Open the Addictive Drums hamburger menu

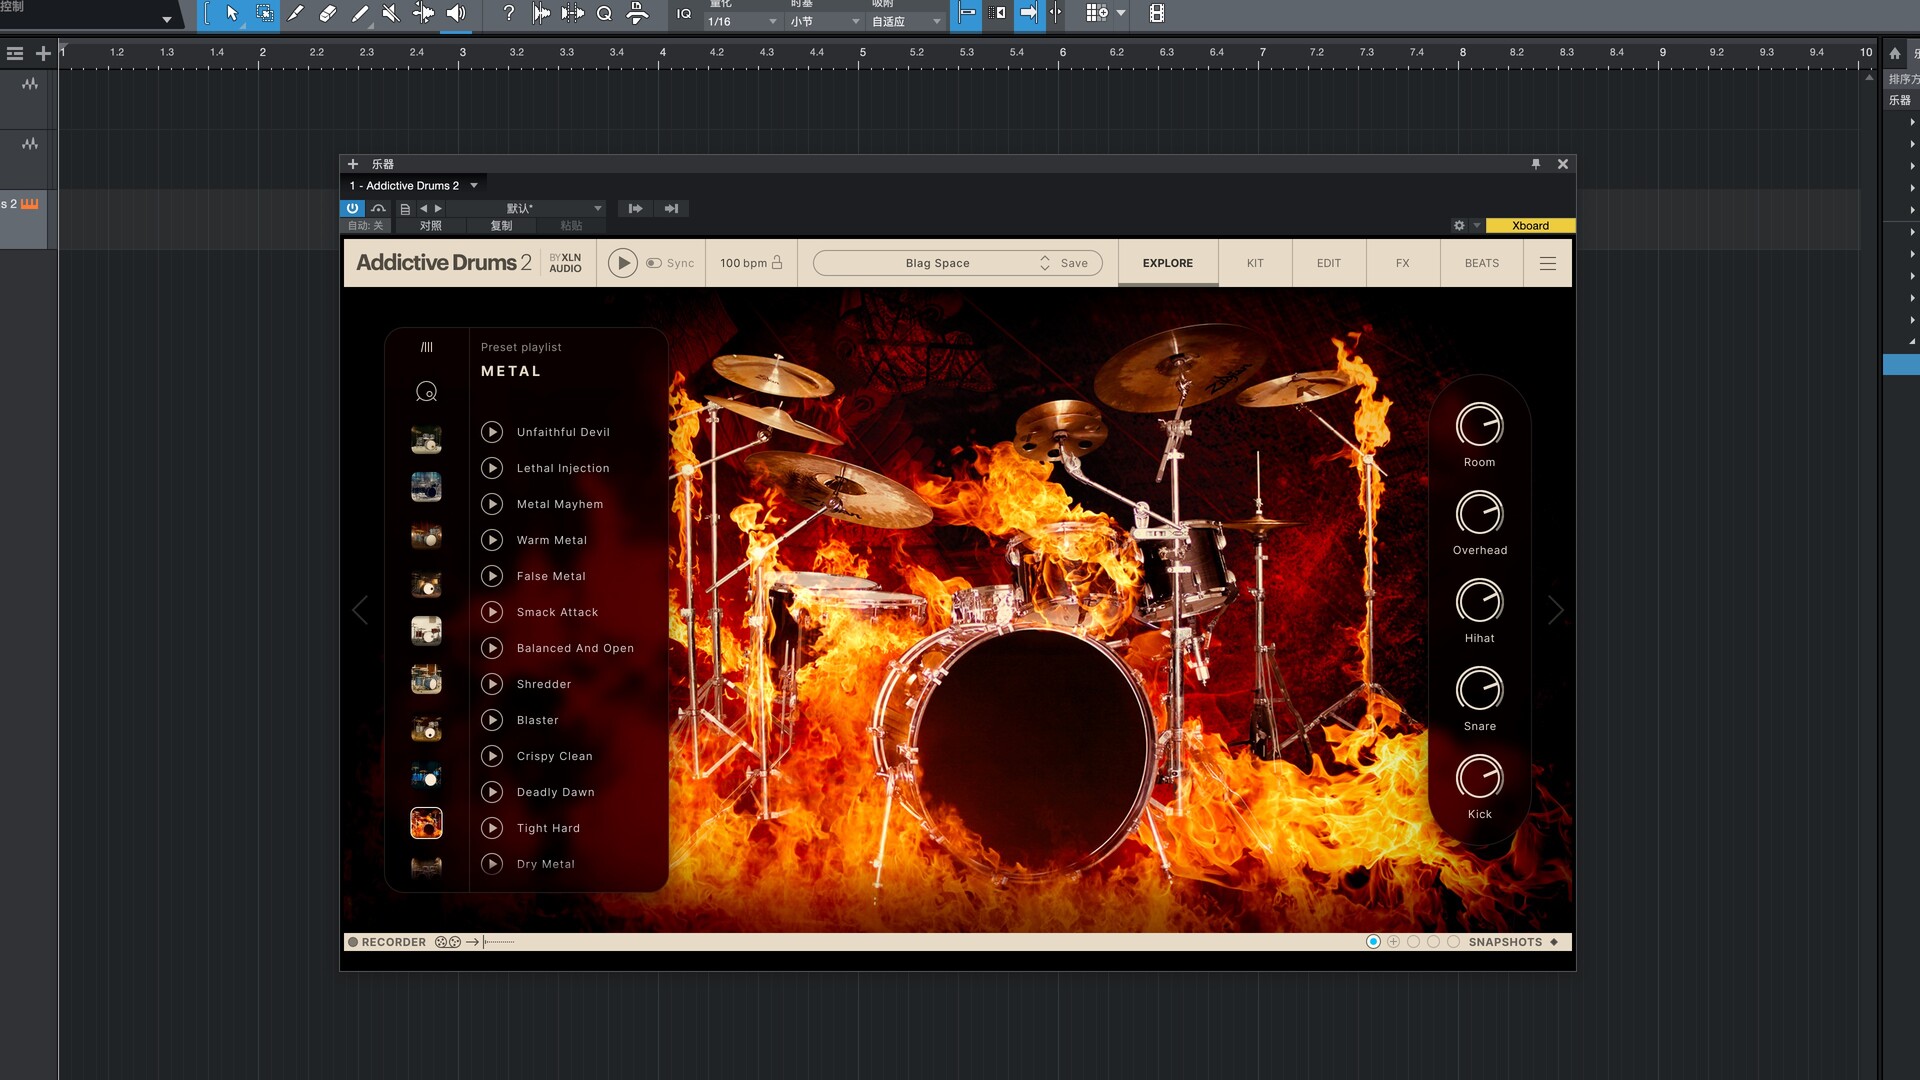tap(1548, 263)
